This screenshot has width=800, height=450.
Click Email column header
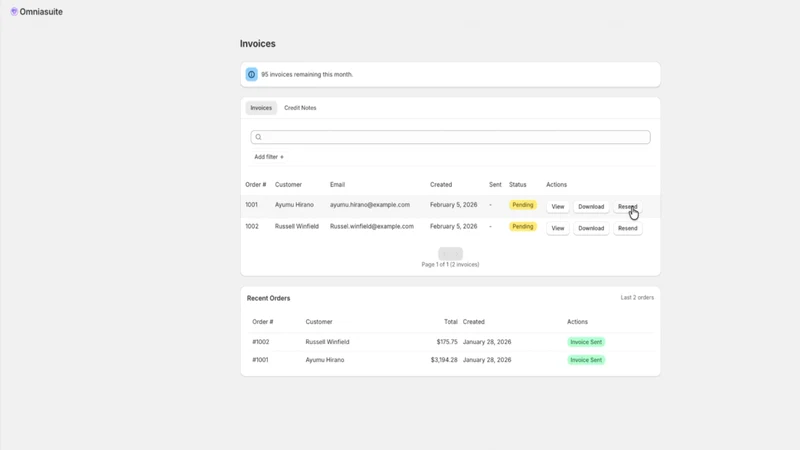tap(337, 185)
